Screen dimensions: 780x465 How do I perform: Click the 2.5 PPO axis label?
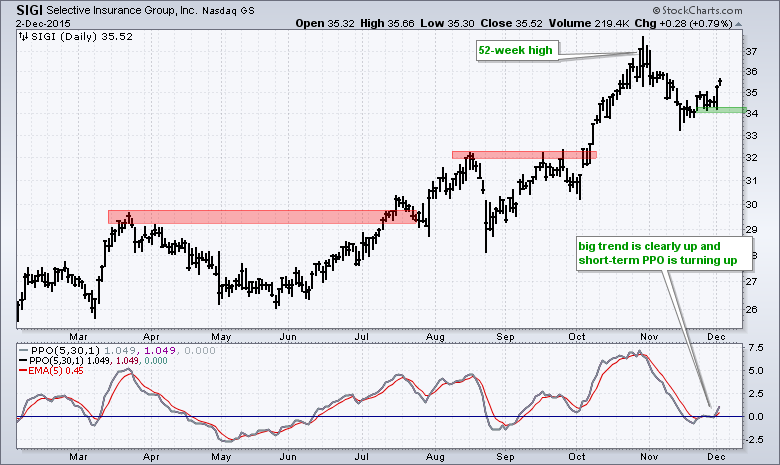tap(756, 394)
